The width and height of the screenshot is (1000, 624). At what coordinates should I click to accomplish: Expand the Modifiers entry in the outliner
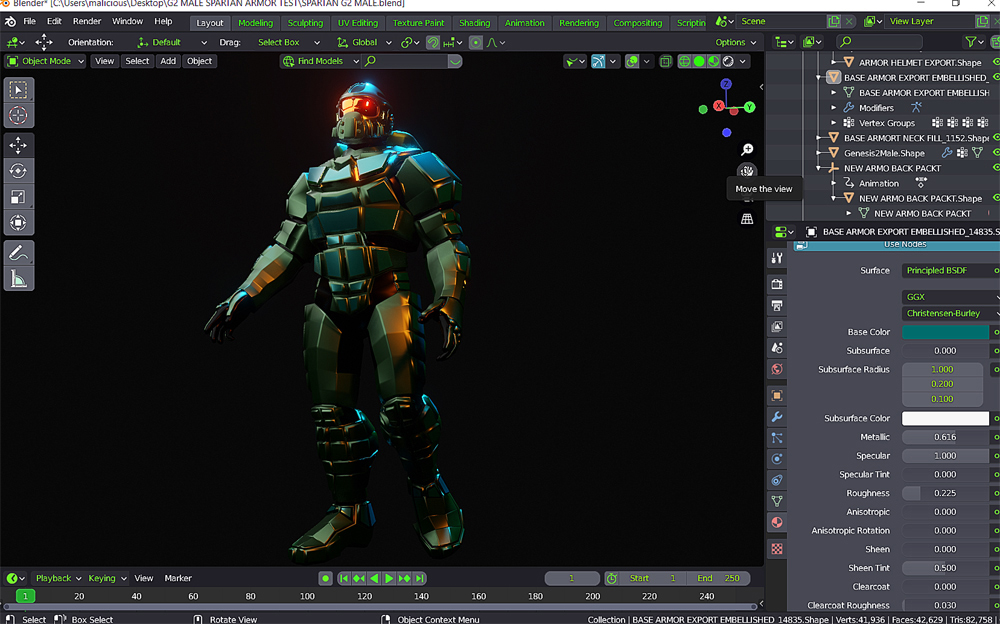(835, 108)
